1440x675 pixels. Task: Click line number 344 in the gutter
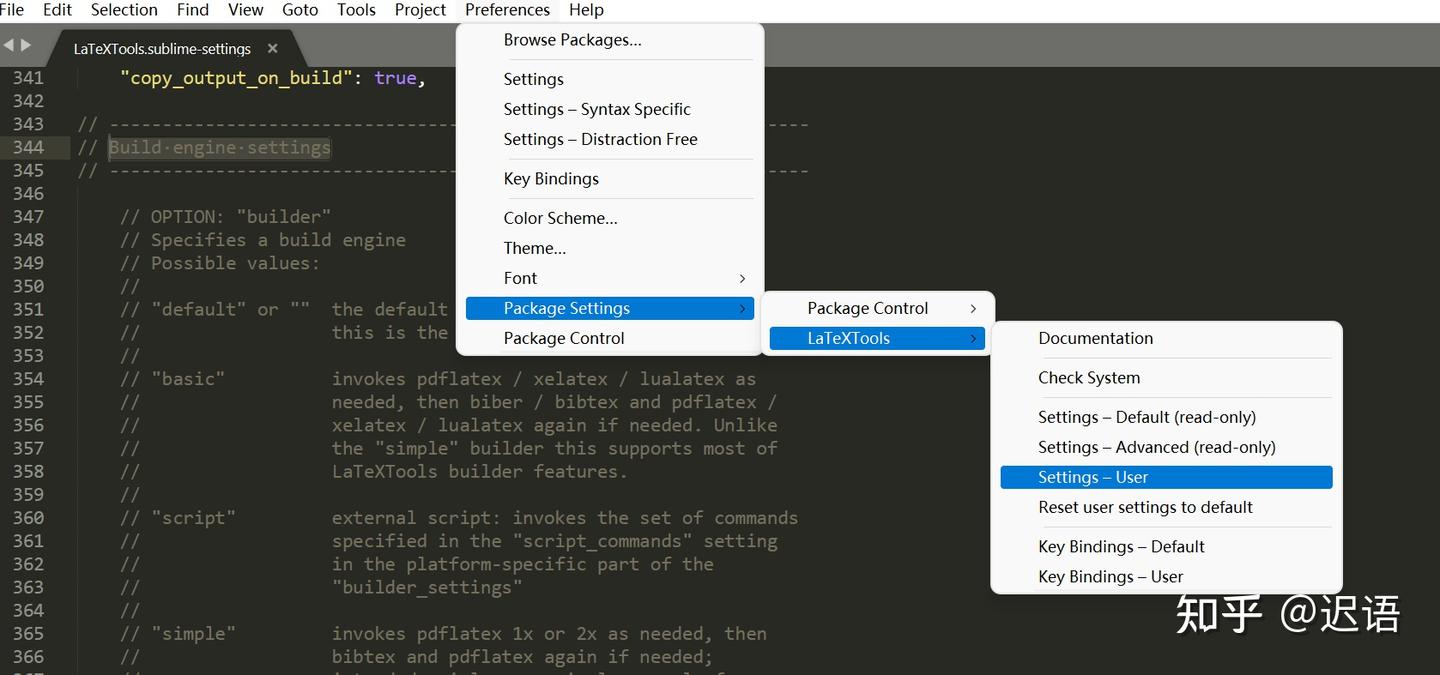28,147
